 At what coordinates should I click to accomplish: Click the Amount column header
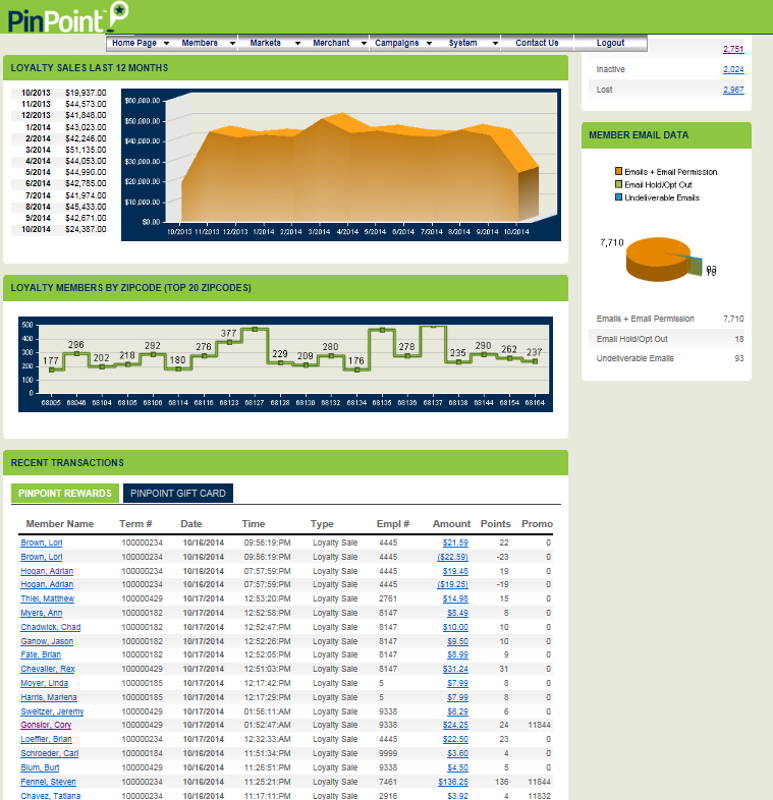(452, 524)
